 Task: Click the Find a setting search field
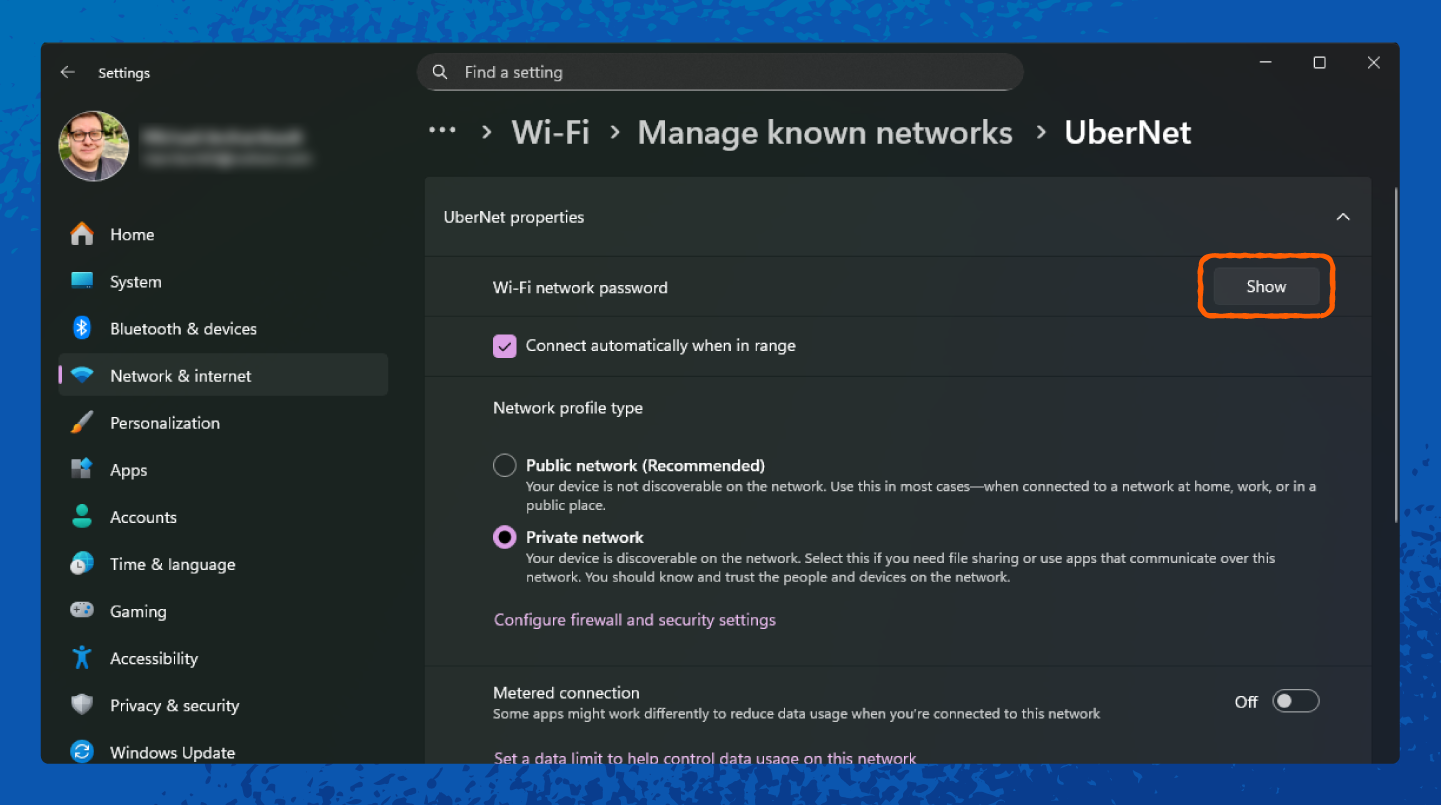click(x=719, y=72)
